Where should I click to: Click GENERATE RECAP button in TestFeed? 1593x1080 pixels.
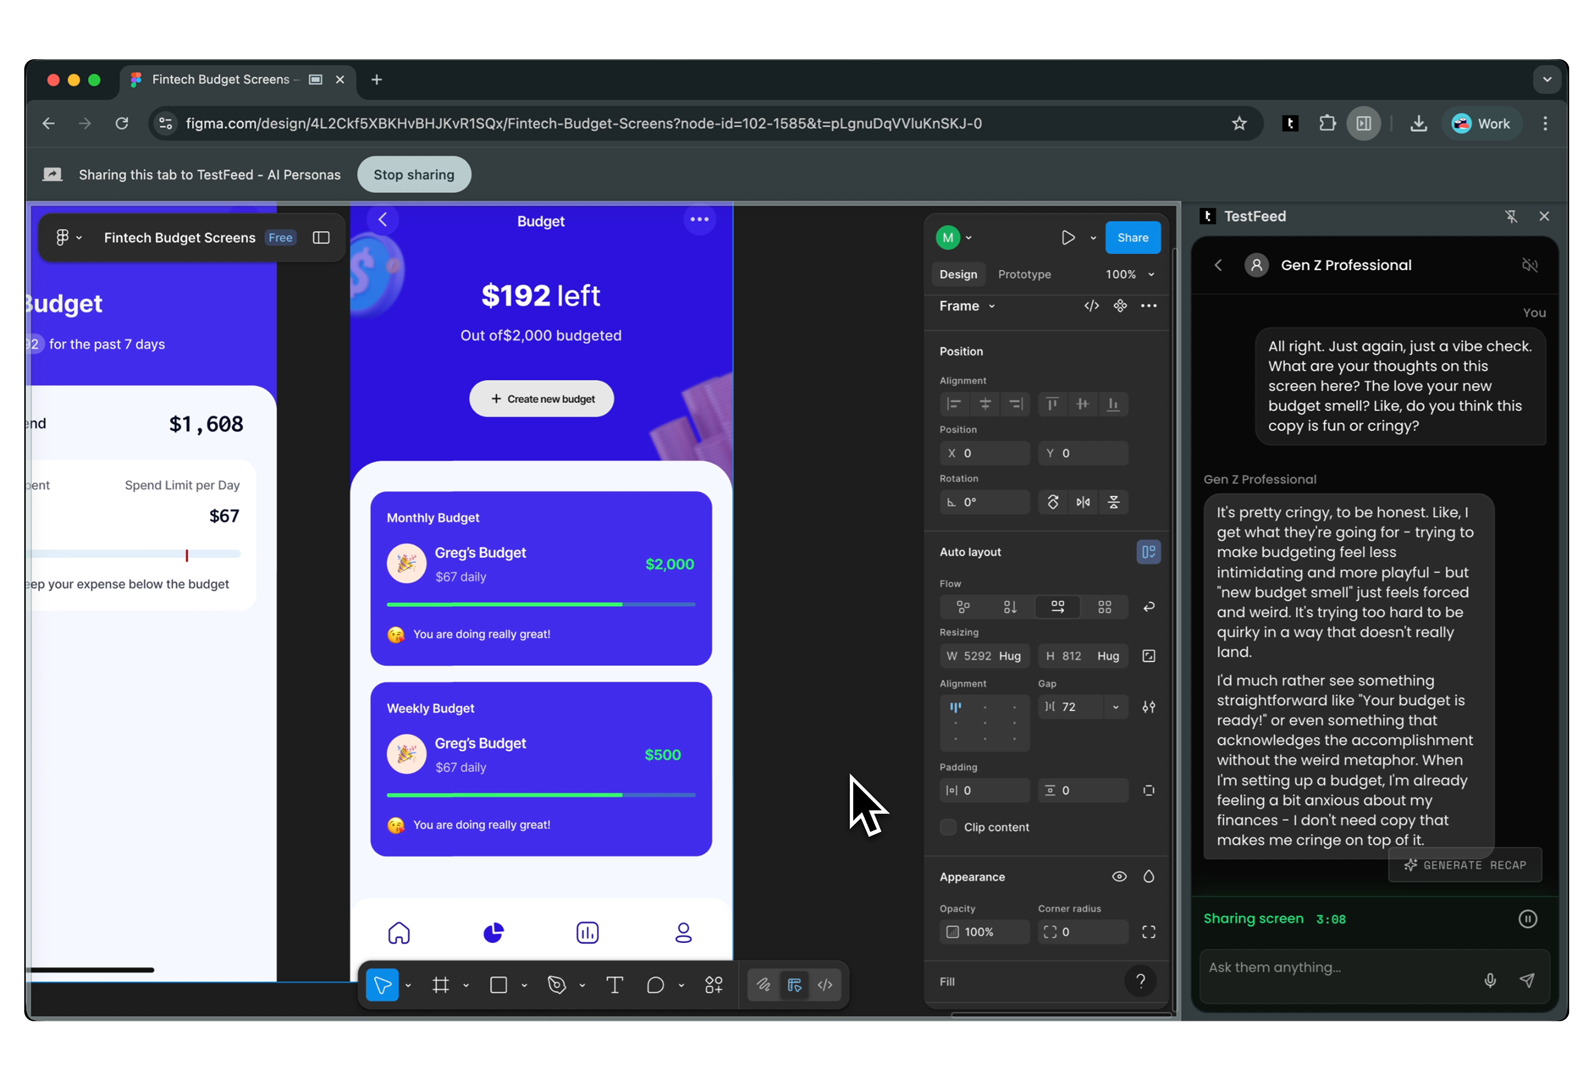coord(1466,865)
